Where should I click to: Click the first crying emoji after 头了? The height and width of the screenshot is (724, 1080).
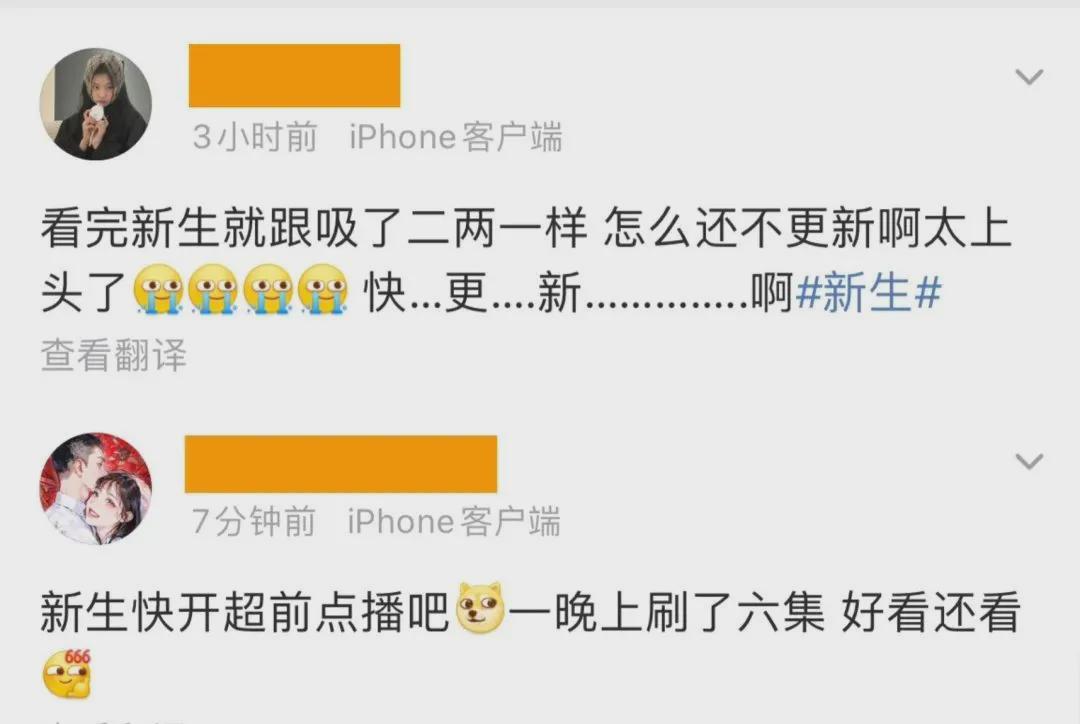158,289
